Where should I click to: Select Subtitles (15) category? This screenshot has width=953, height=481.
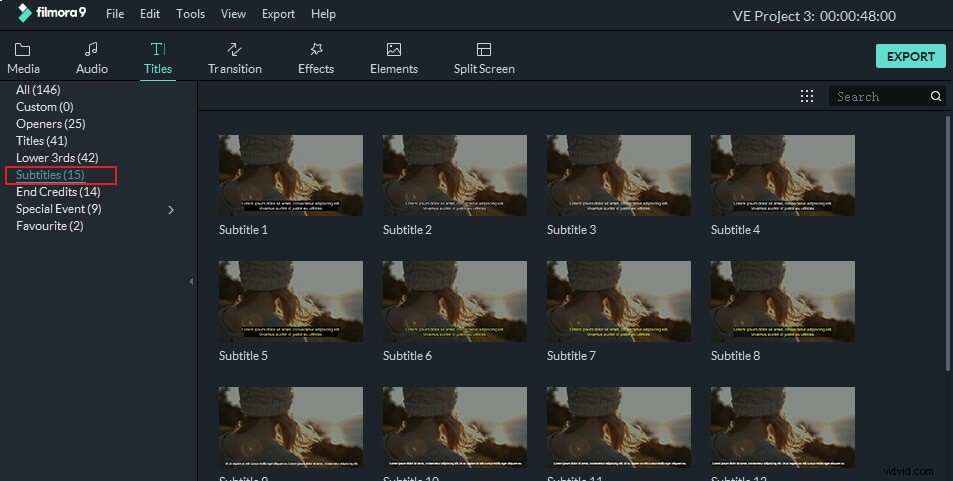tap(50, 175)
